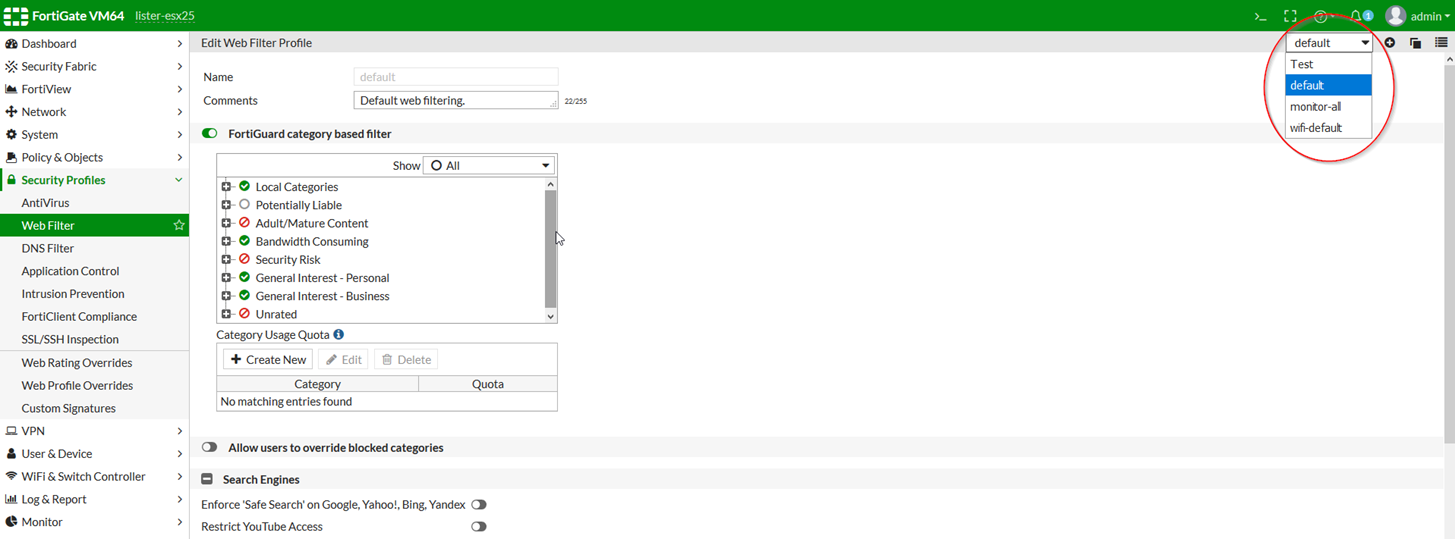The height and width of the screenshot is (539, 1455).
Task: Click the Category Usage Quota info icon
Action: [338, 335]
